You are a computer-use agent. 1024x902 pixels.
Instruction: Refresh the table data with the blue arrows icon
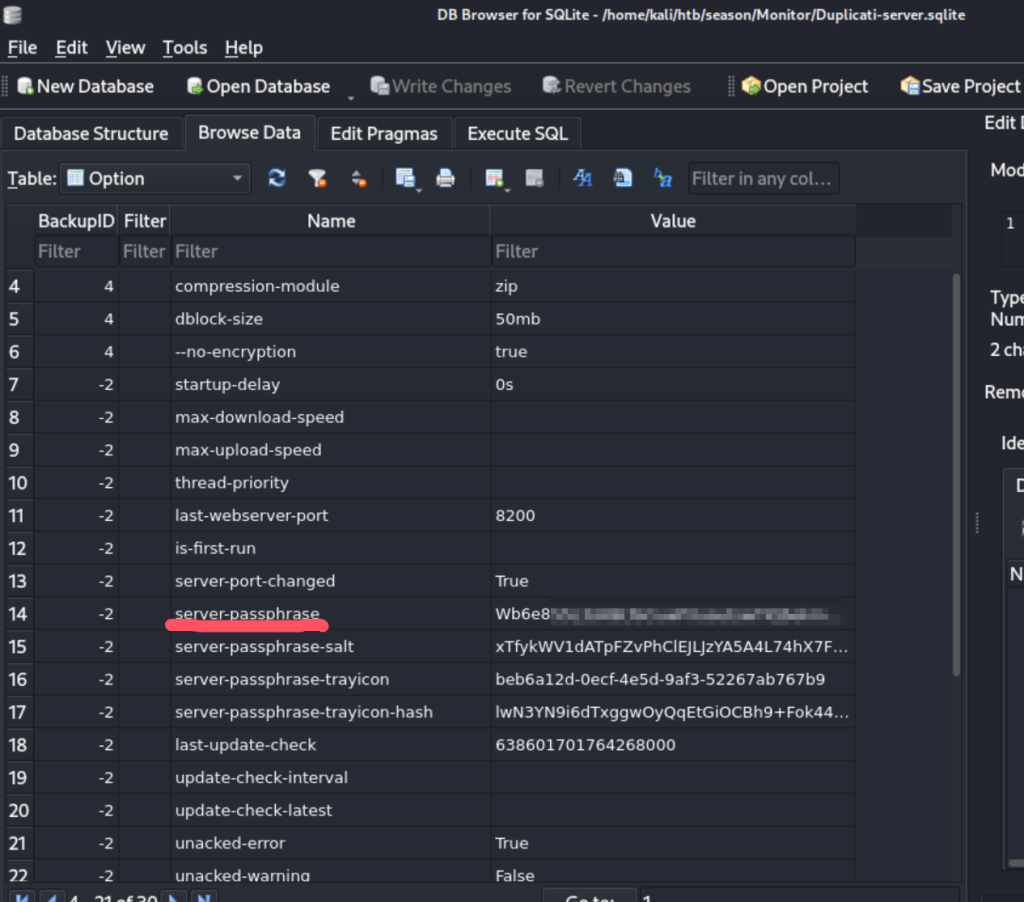[277, 178]
